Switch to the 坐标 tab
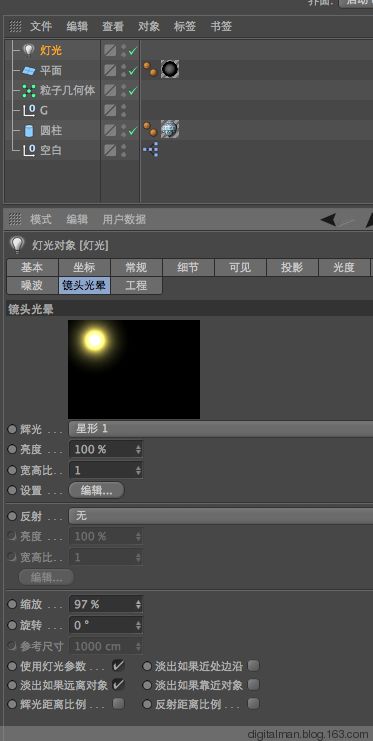Image resolution: width=373 pixels, height=741 pixels. 84,267
